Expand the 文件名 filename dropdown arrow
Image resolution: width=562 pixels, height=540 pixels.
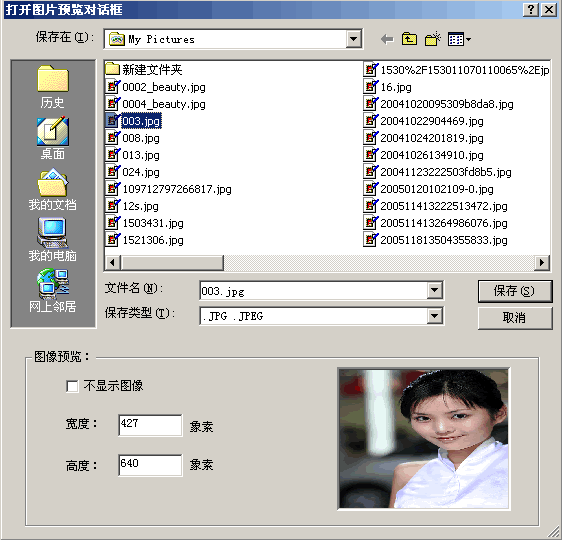coord(434,290)
